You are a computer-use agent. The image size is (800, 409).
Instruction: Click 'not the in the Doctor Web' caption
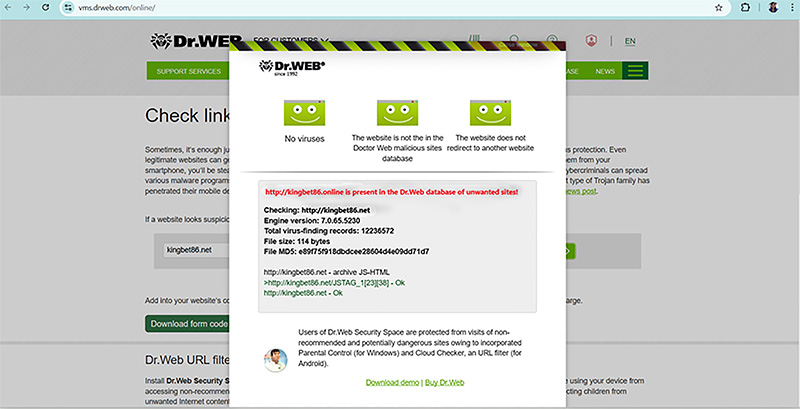[x=397, y=148]
